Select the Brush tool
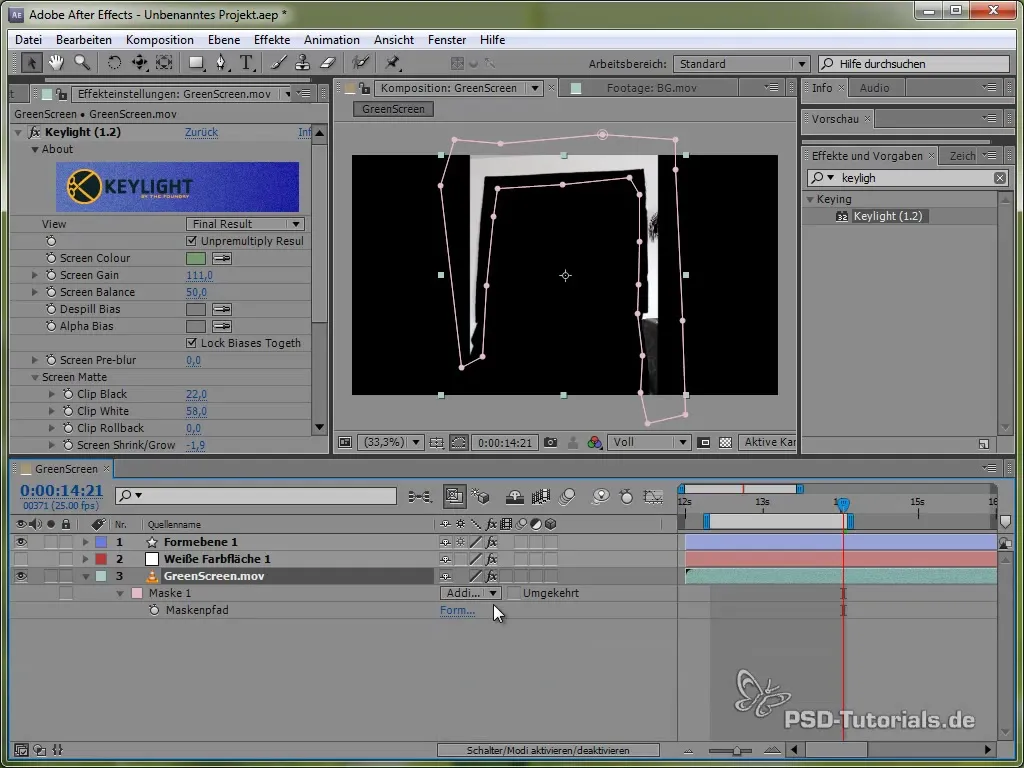The height and width of the screenshot is (768, 1024). click(x=279, y=63)
